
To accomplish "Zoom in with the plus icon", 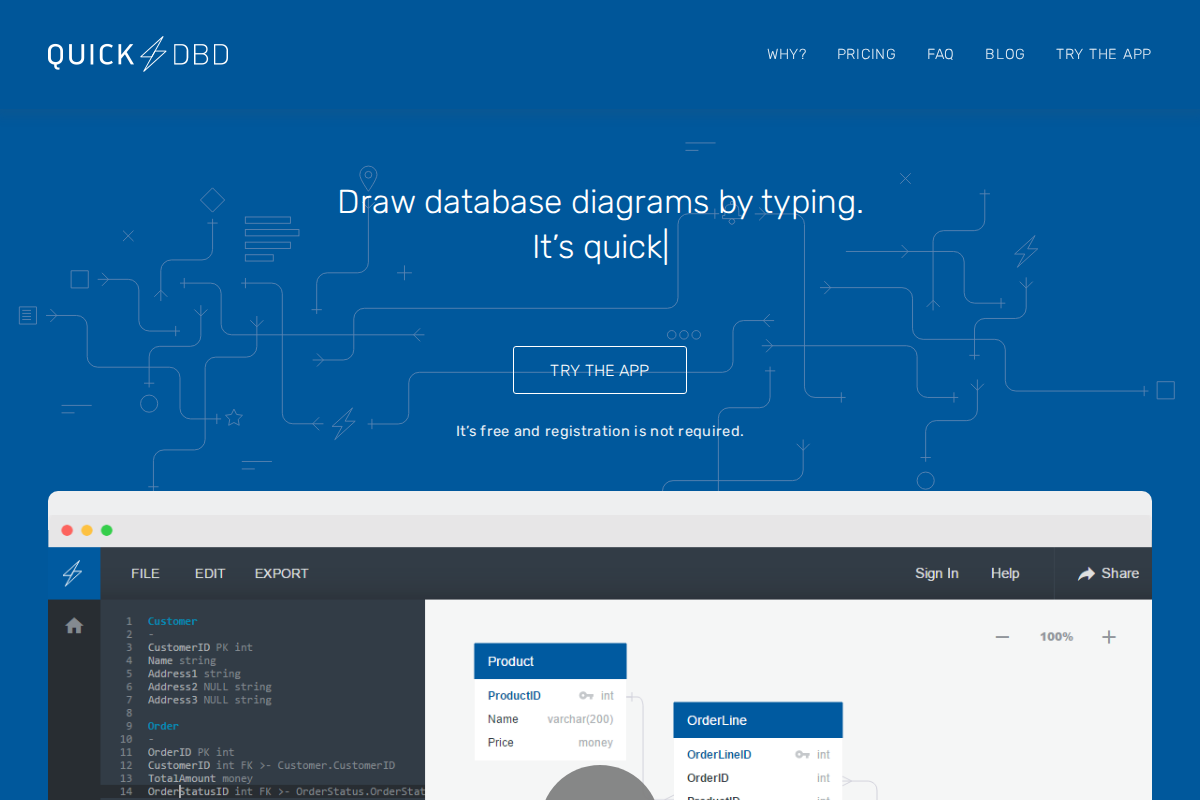I will [1109, 637].
